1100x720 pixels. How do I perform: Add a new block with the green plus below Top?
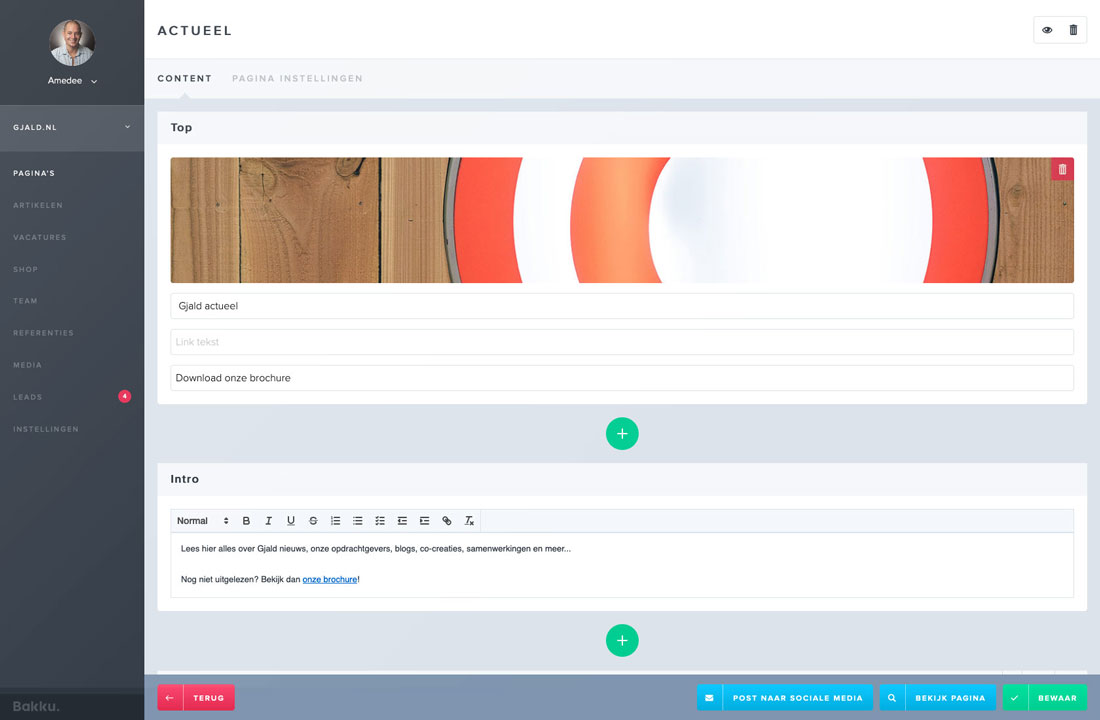point(622,433)
